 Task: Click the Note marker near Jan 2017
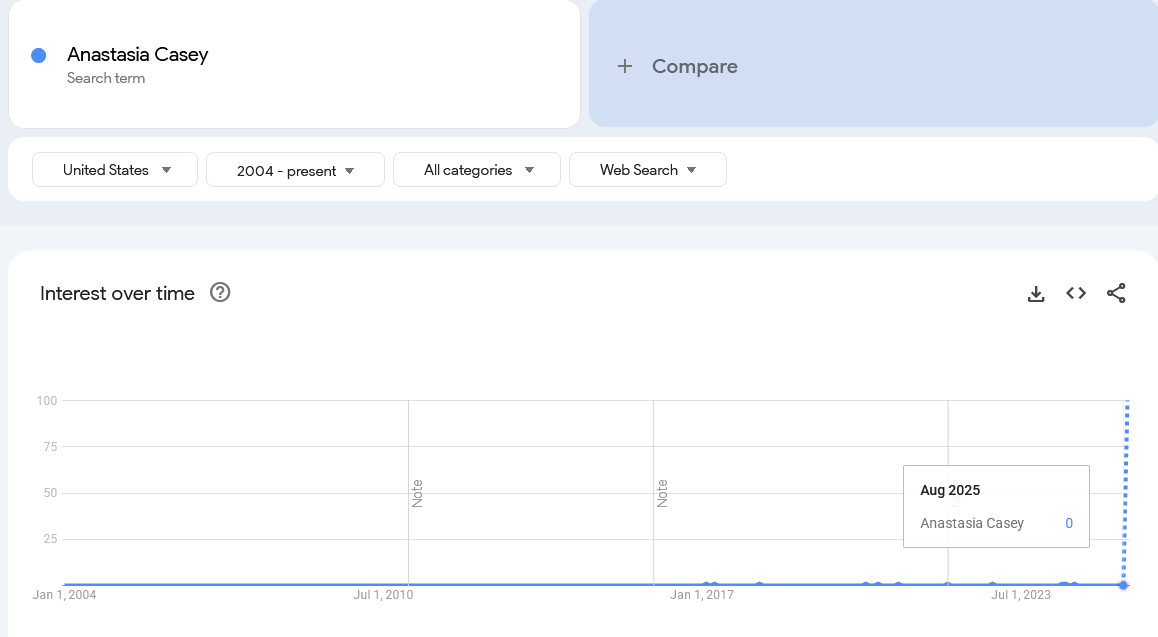coord(662,493)
